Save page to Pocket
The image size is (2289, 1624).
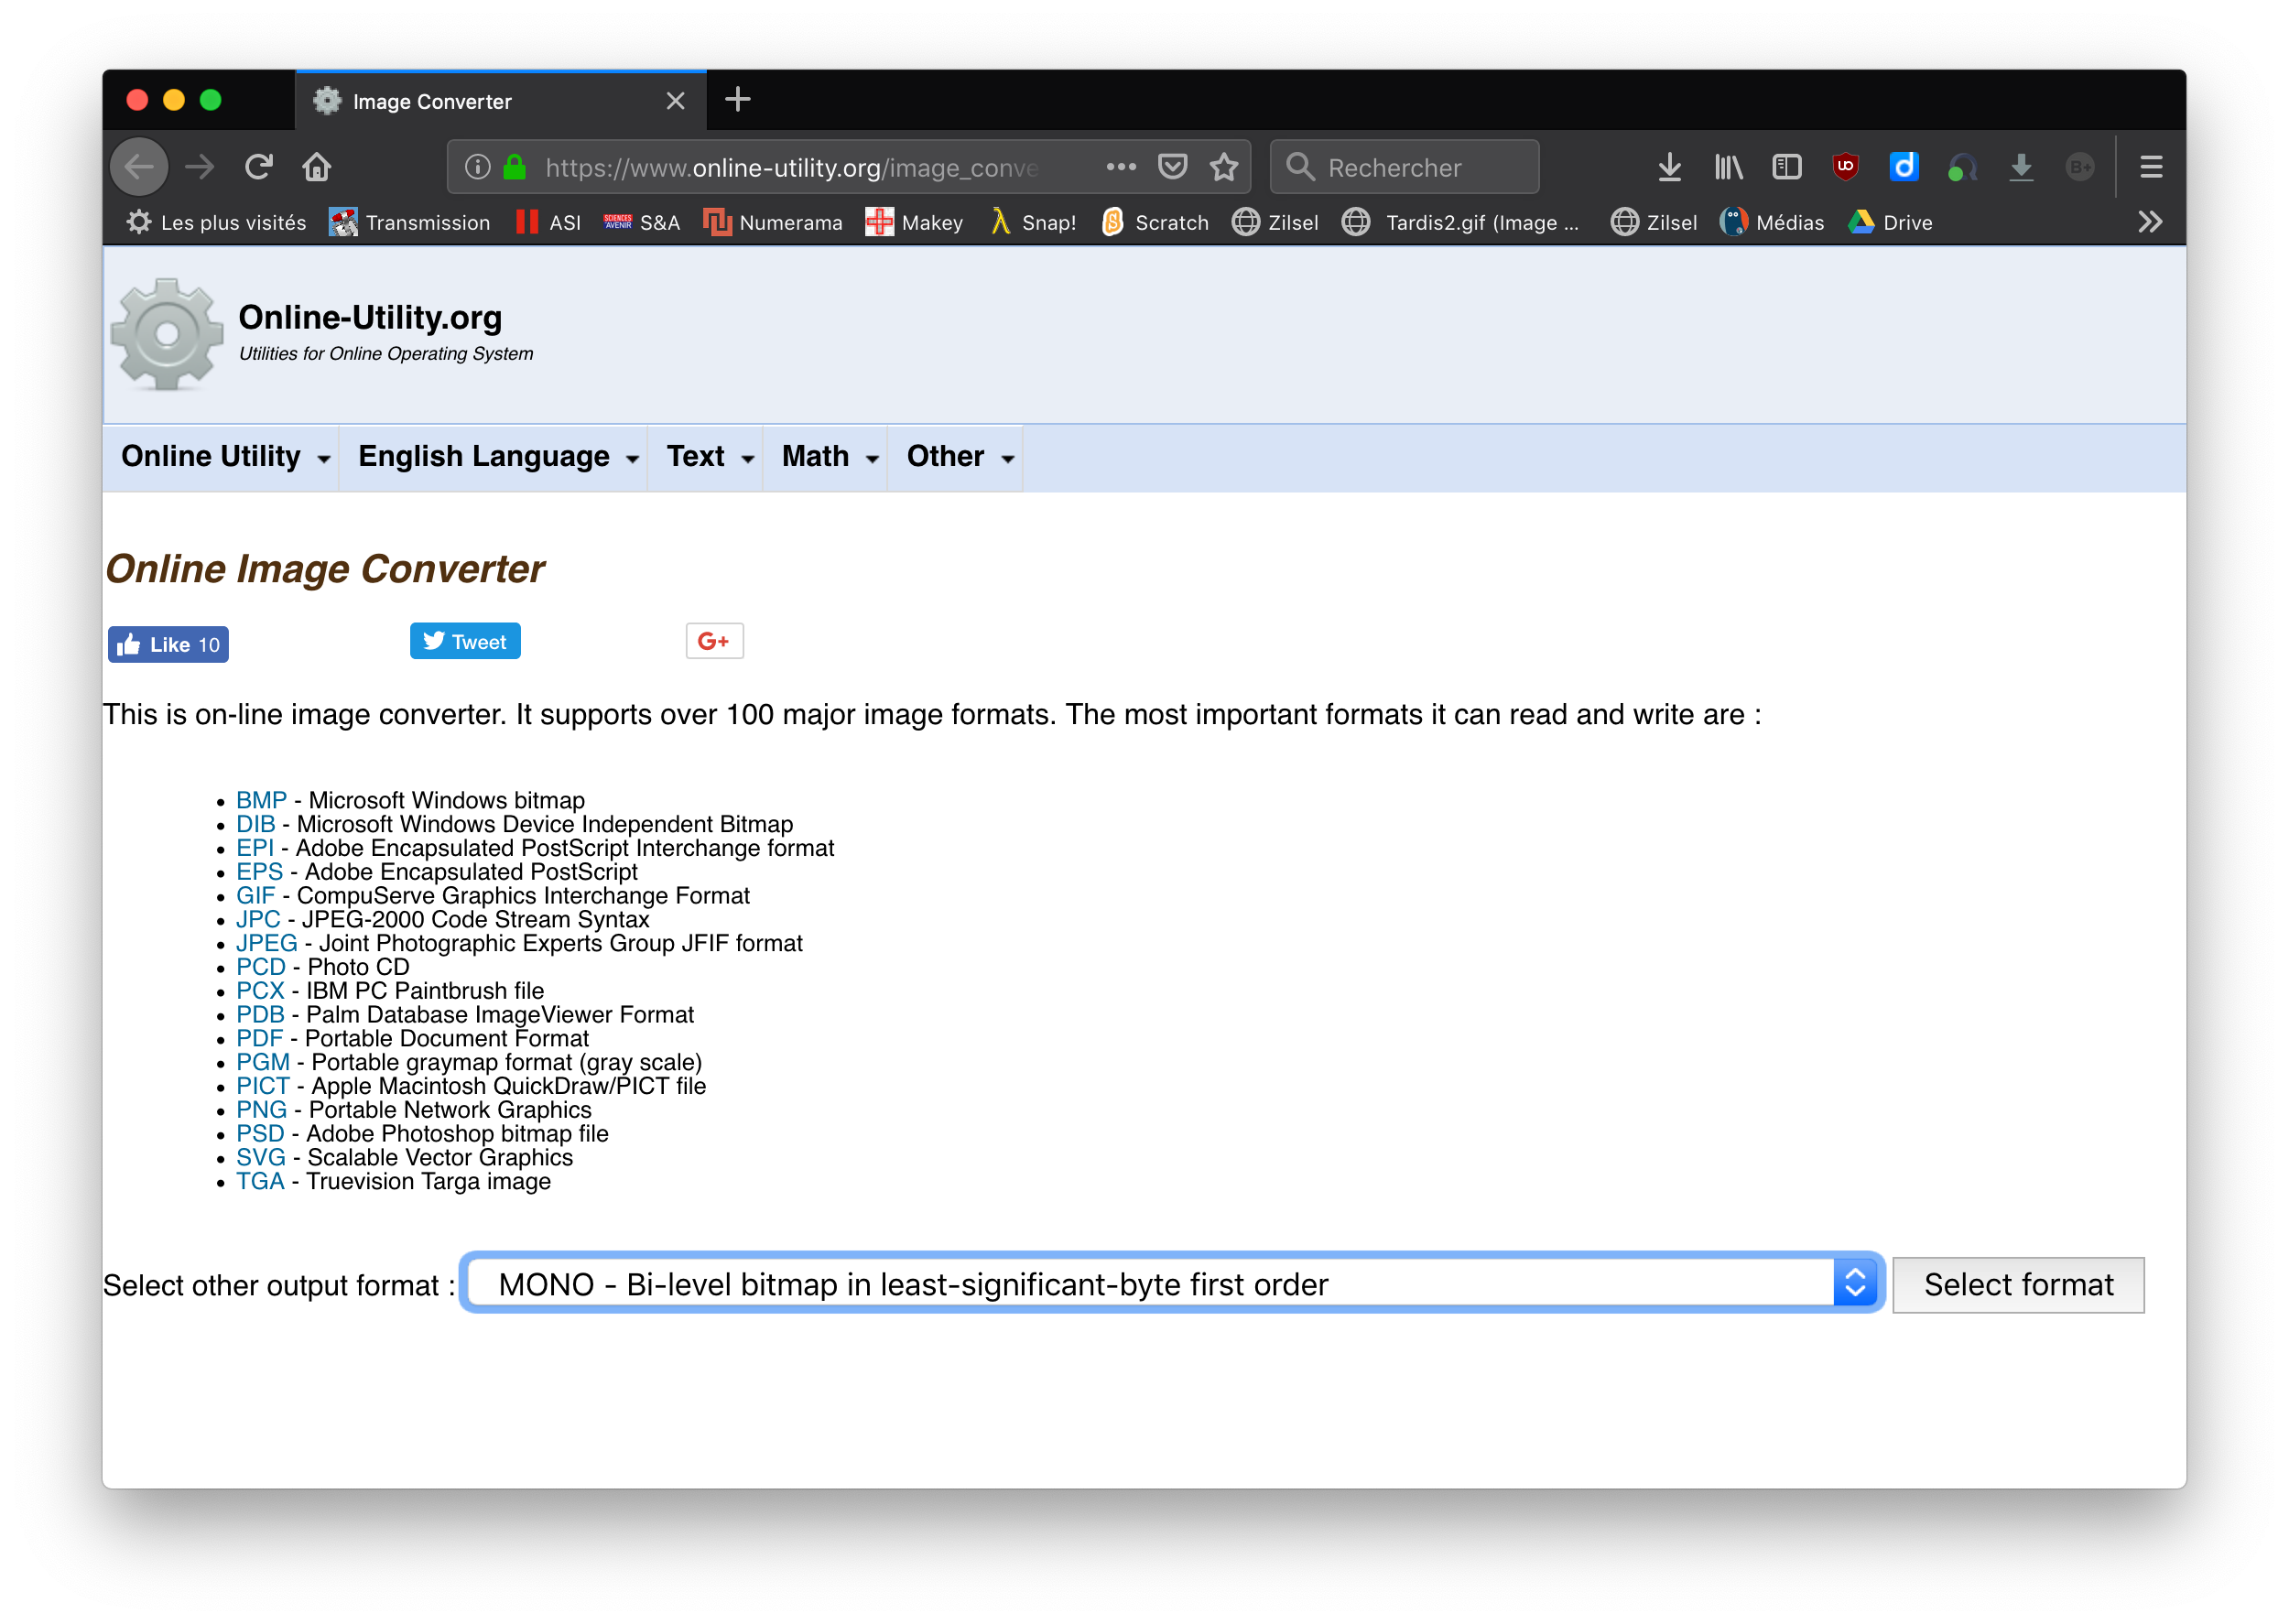click(x=1172, y=167)
